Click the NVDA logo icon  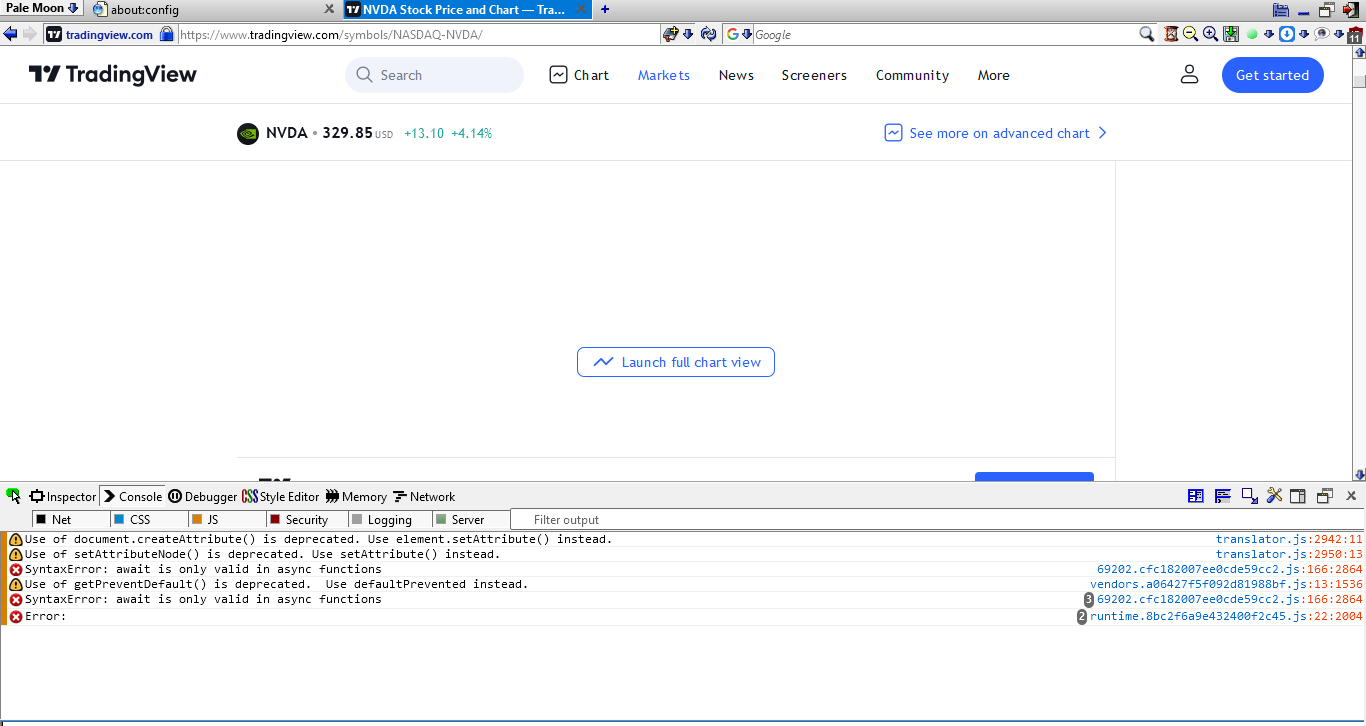point(248,133)
